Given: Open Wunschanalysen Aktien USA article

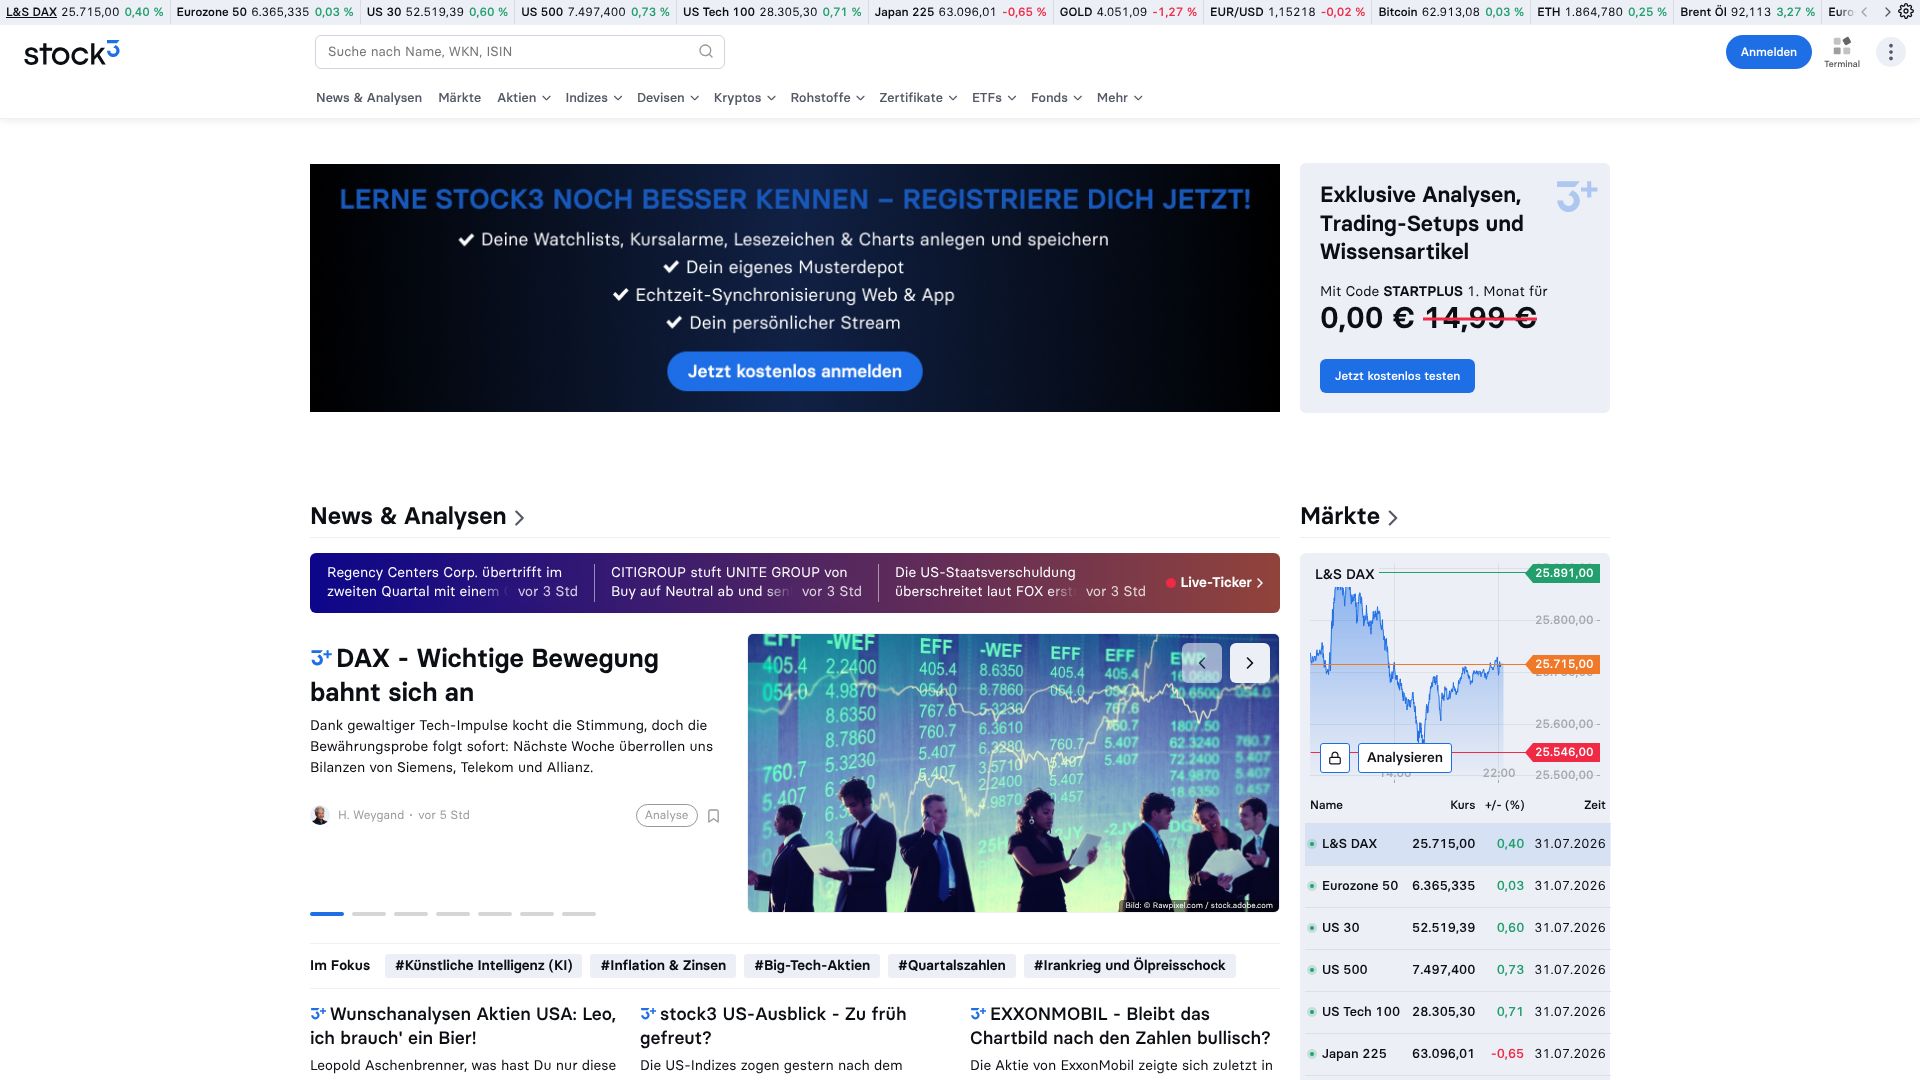Looking at the screenshot, I should point(463,1026).
